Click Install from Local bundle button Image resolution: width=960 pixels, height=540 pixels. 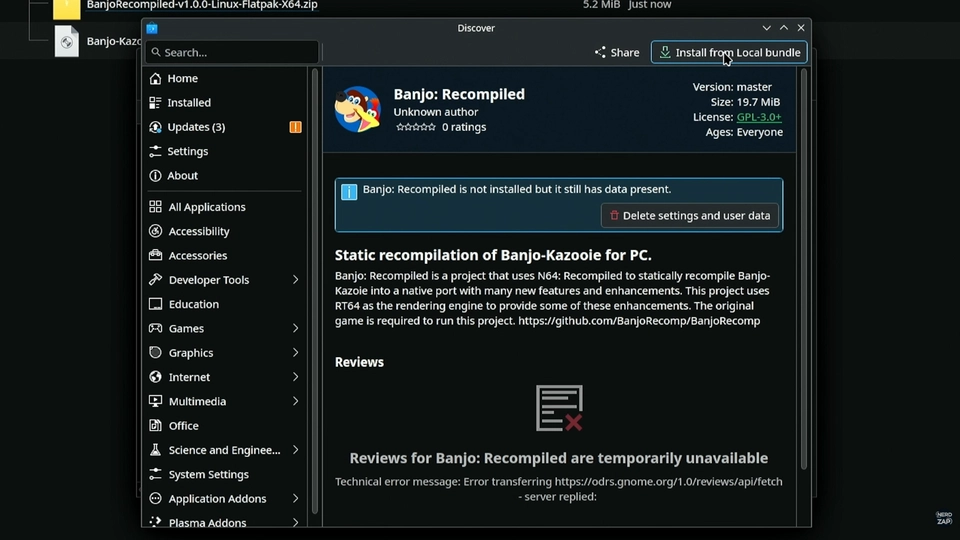tap(729, 52)
